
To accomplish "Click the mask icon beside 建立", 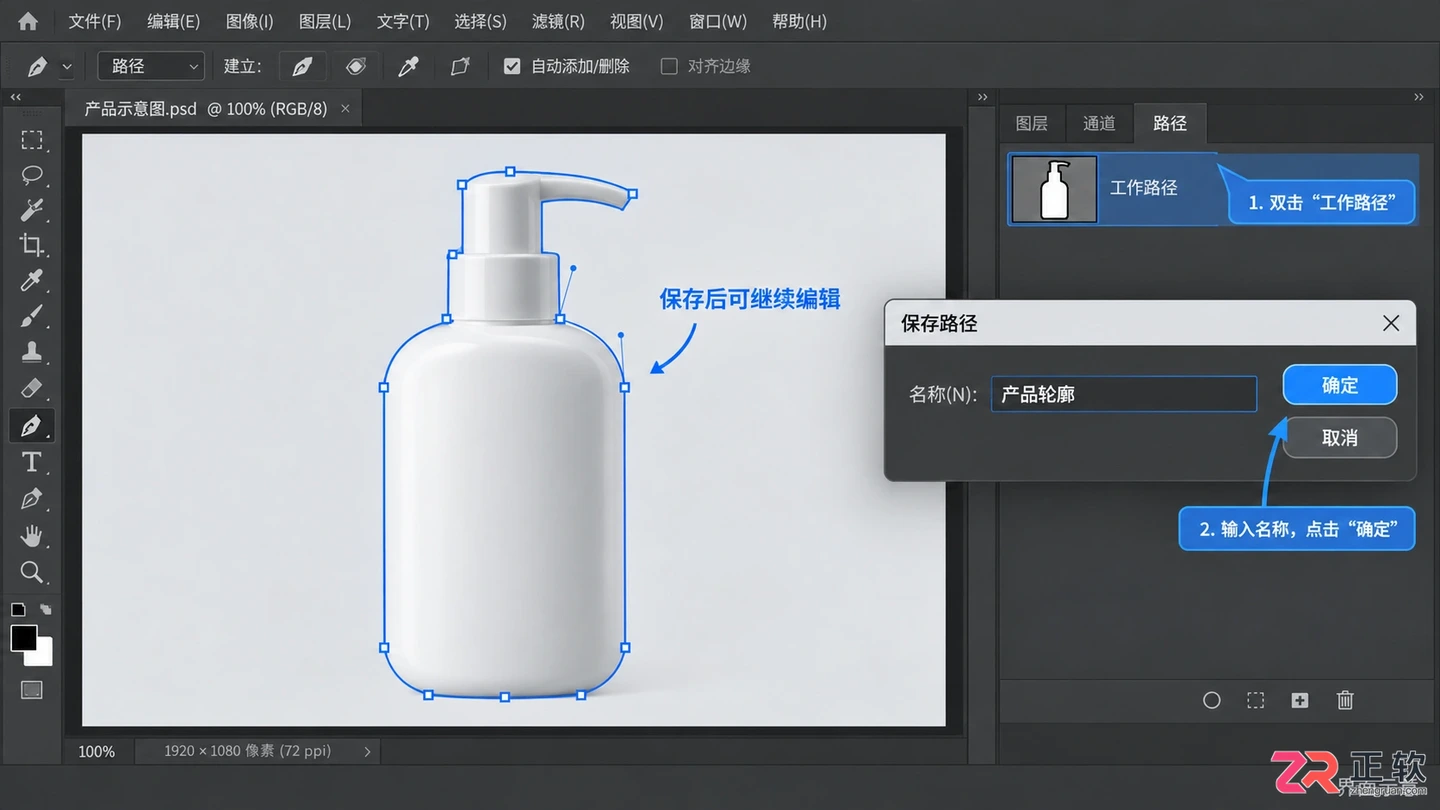I will pos(355,66).
